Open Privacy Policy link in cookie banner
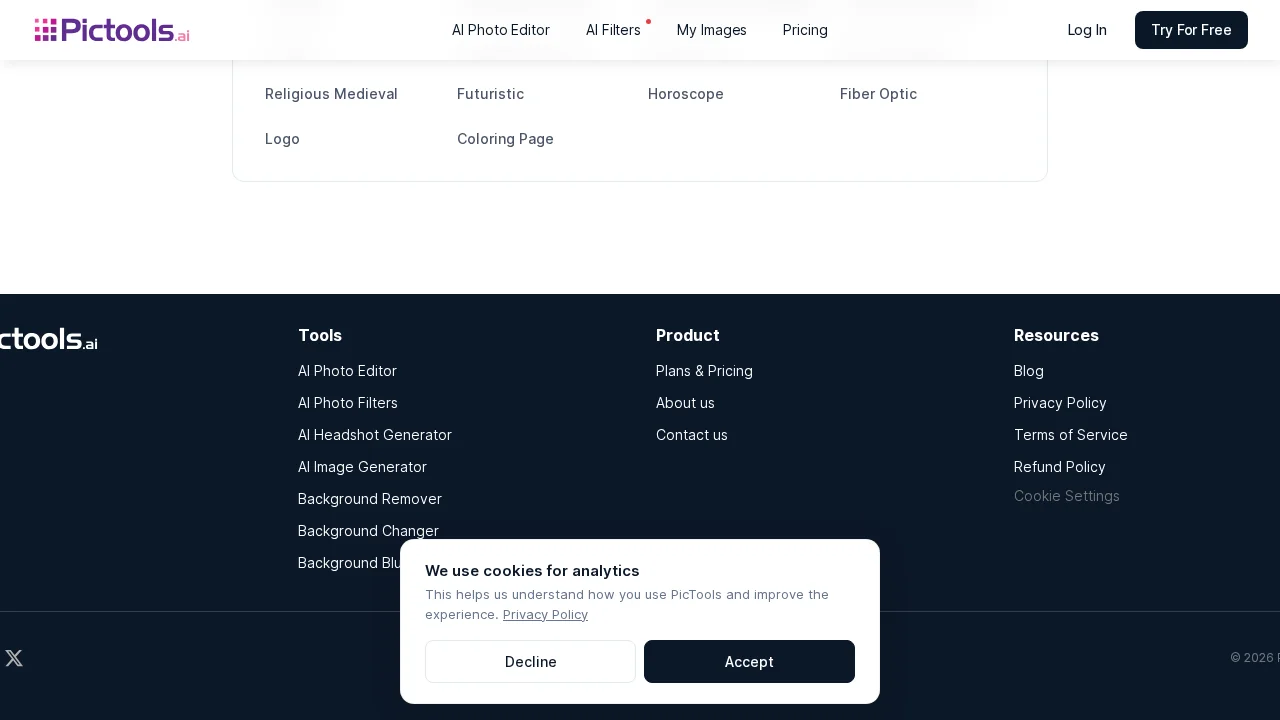 click(545, 615)
